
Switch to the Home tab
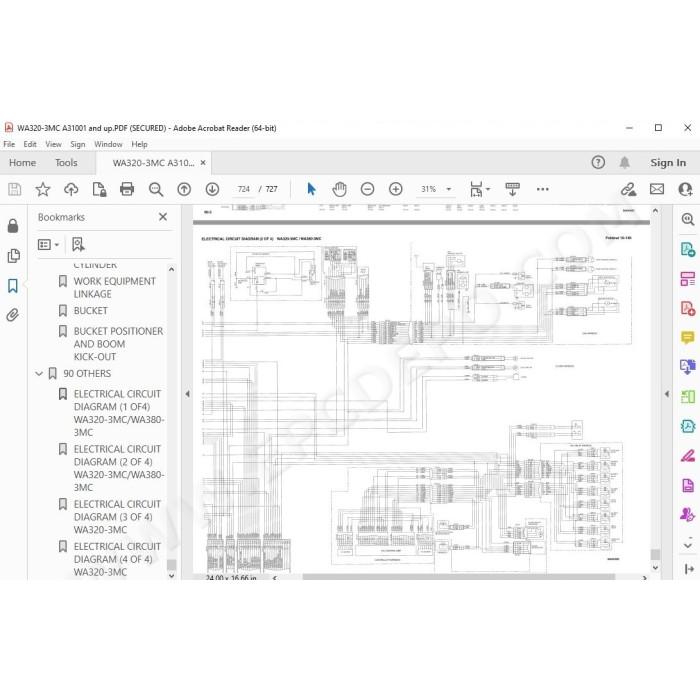[22, 162]
